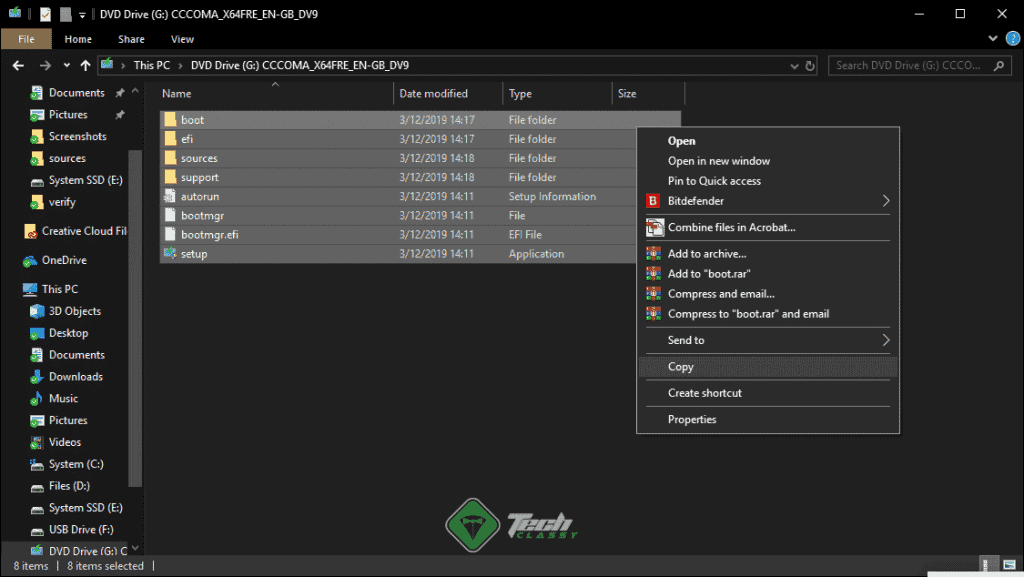Select Copy from the context menu
Image resolution: width=1024 pixels, height=577 pixels.
point(680,367)
